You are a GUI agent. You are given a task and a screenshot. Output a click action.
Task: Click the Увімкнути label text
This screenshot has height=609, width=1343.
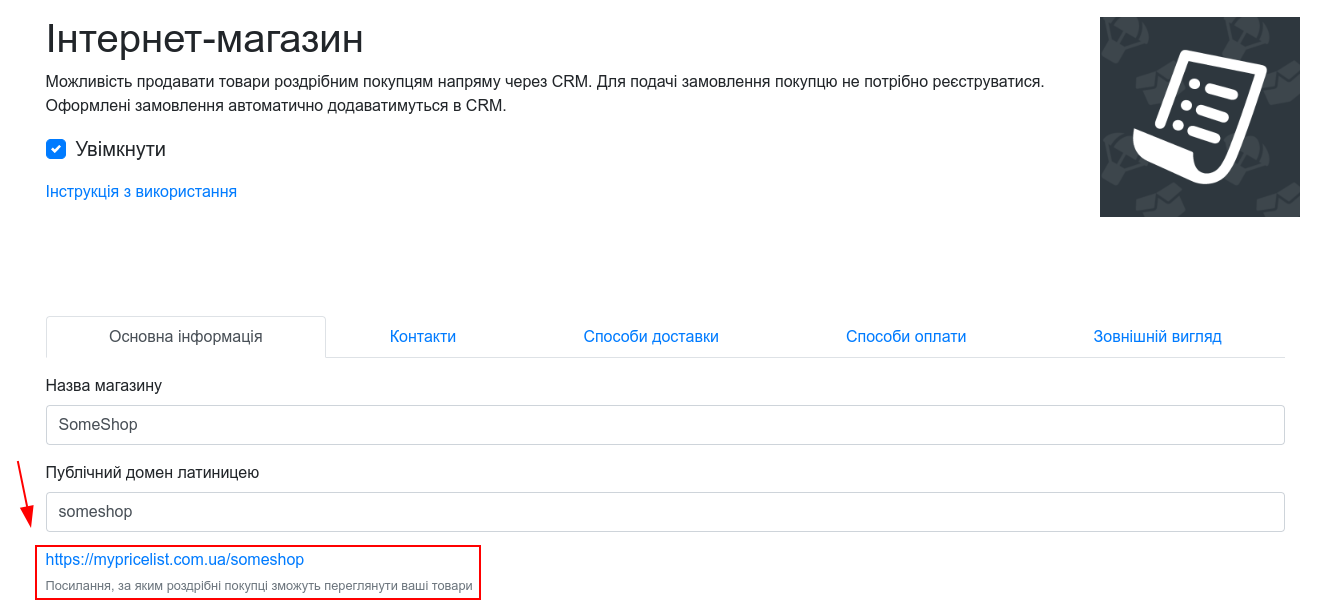(121, 149)
